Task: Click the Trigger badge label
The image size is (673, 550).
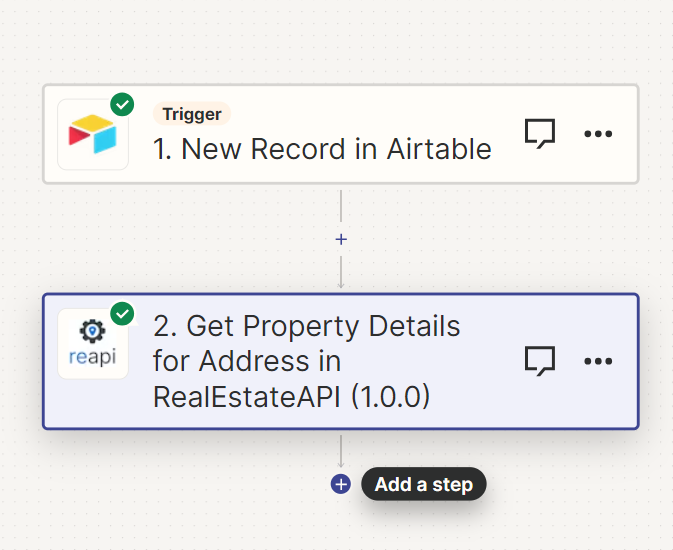Action: (x=192, y=114)
